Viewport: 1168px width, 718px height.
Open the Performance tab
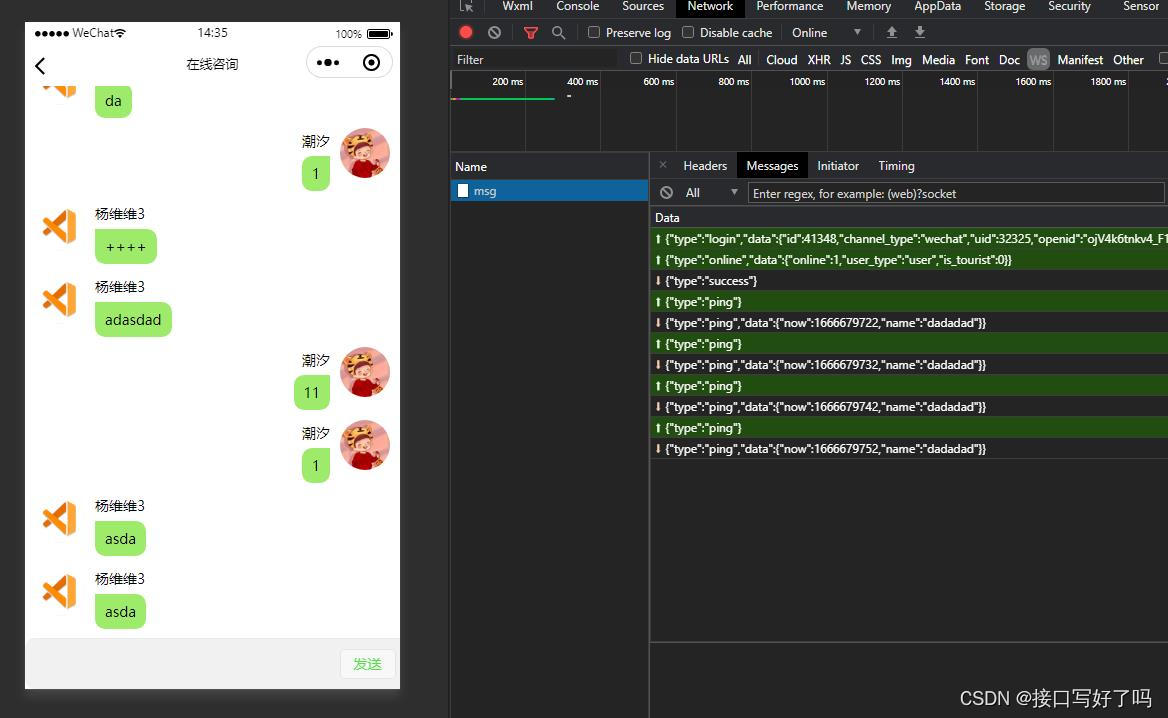coord(790,6)
